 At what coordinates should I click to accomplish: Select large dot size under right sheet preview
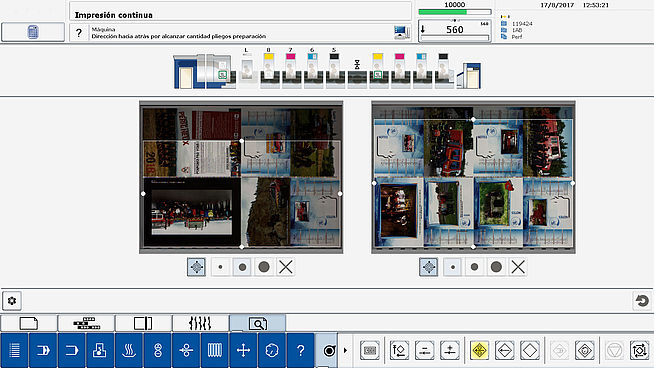(x=496, y=267)
